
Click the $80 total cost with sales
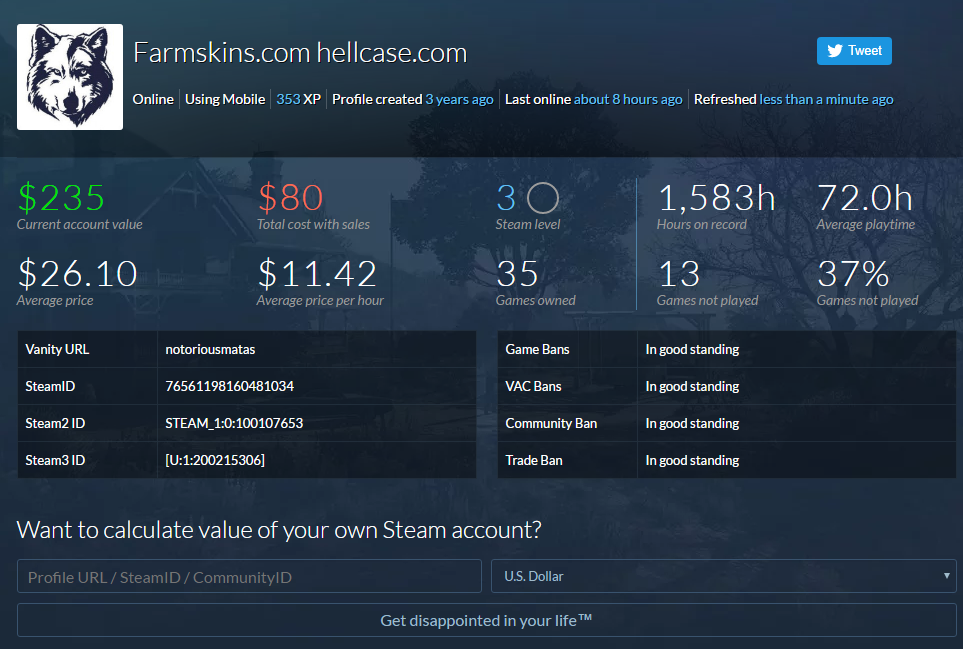click(290, 198)
